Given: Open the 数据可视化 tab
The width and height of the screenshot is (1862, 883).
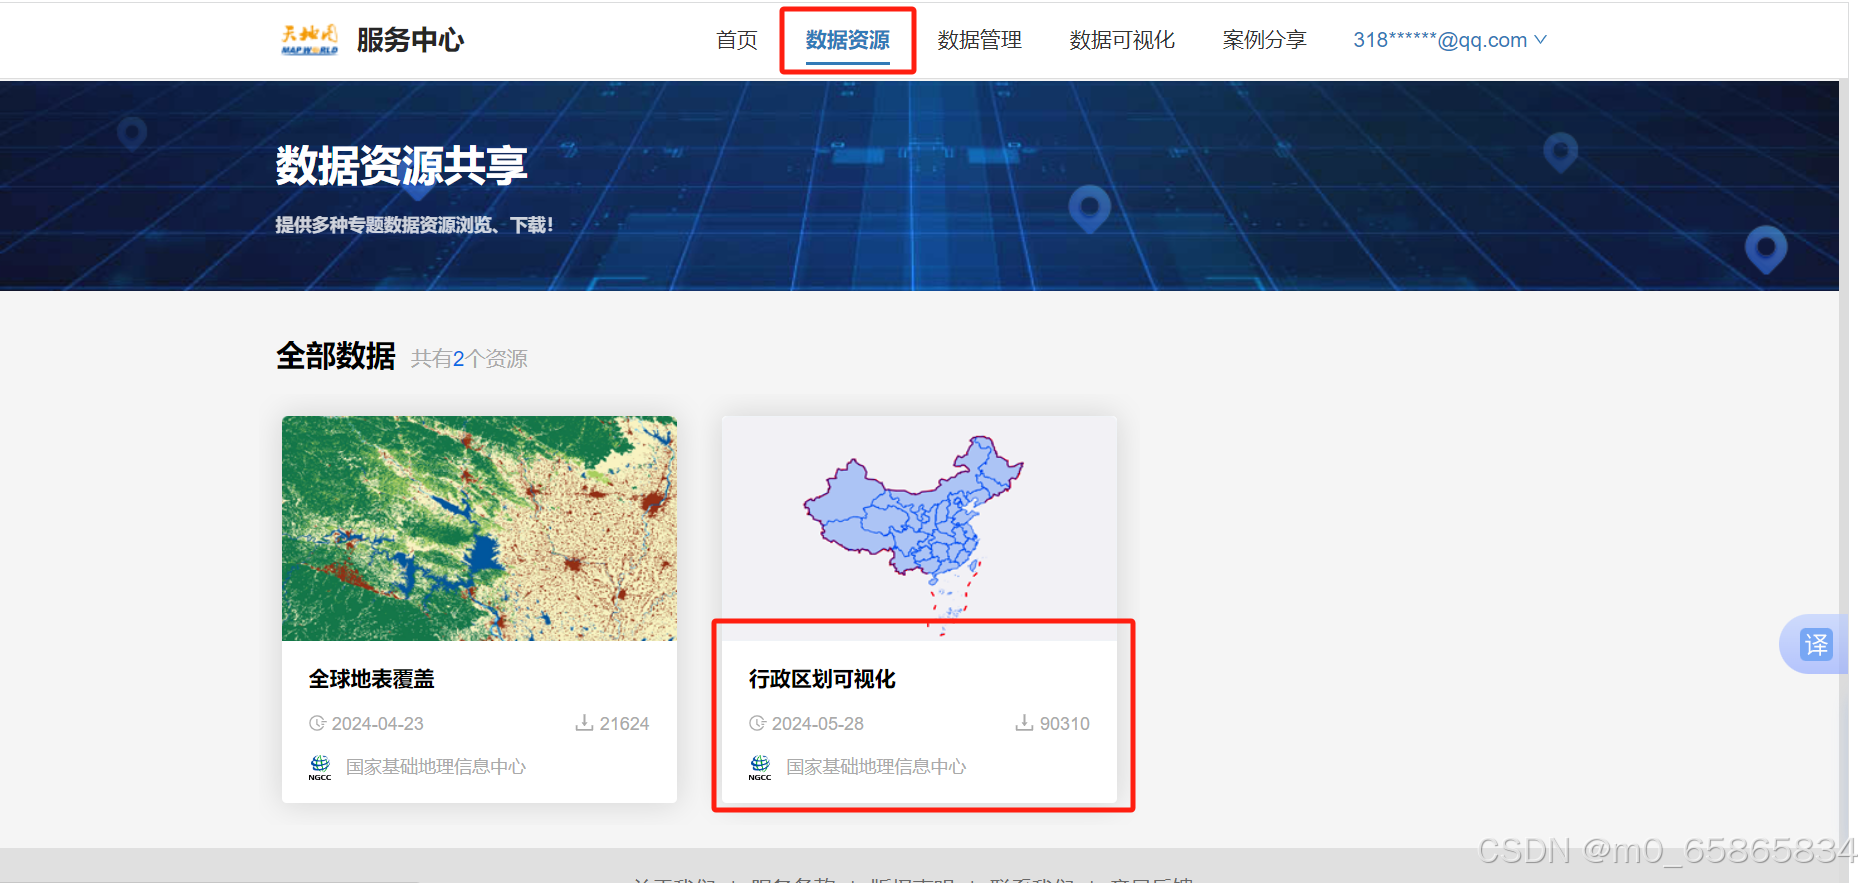Looking at the screenshot, I should (x=1122, y=40).
